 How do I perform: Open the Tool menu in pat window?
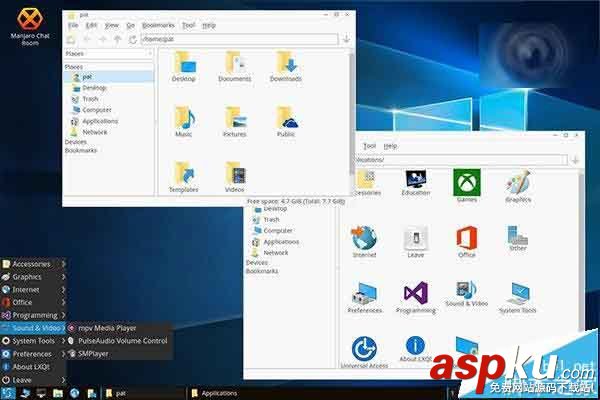tap(188, 25)
